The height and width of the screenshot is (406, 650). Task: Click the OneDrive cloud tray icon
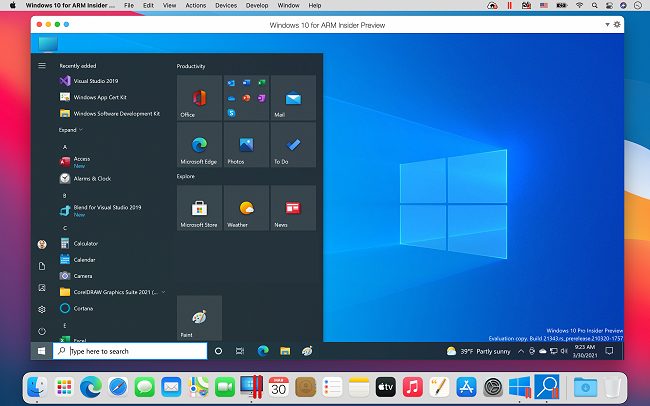coord(543,351)
